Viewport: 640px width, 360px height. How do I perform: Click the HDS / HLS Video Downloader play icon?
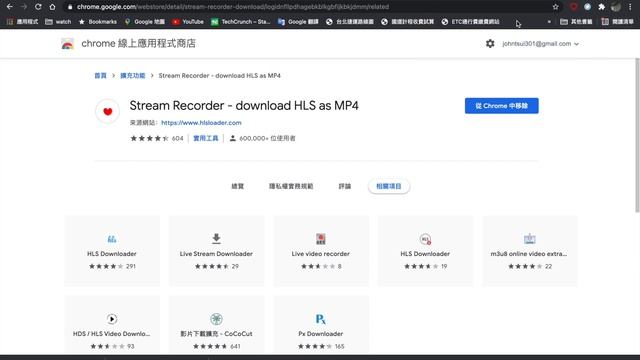(x=112, y=319)
